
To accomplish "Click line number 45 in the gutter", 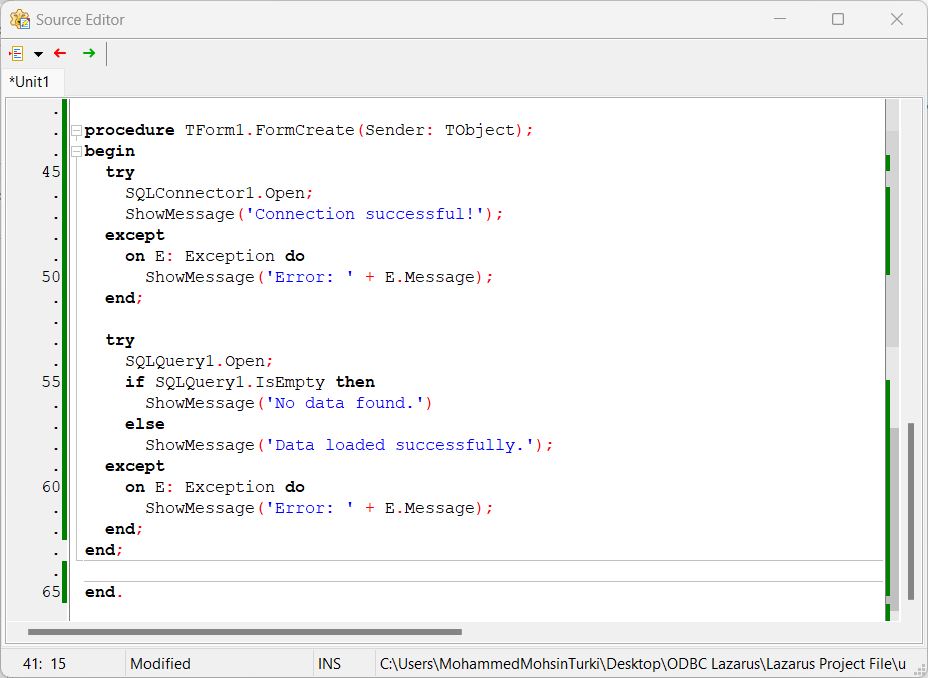I will (x=50, y=172).
